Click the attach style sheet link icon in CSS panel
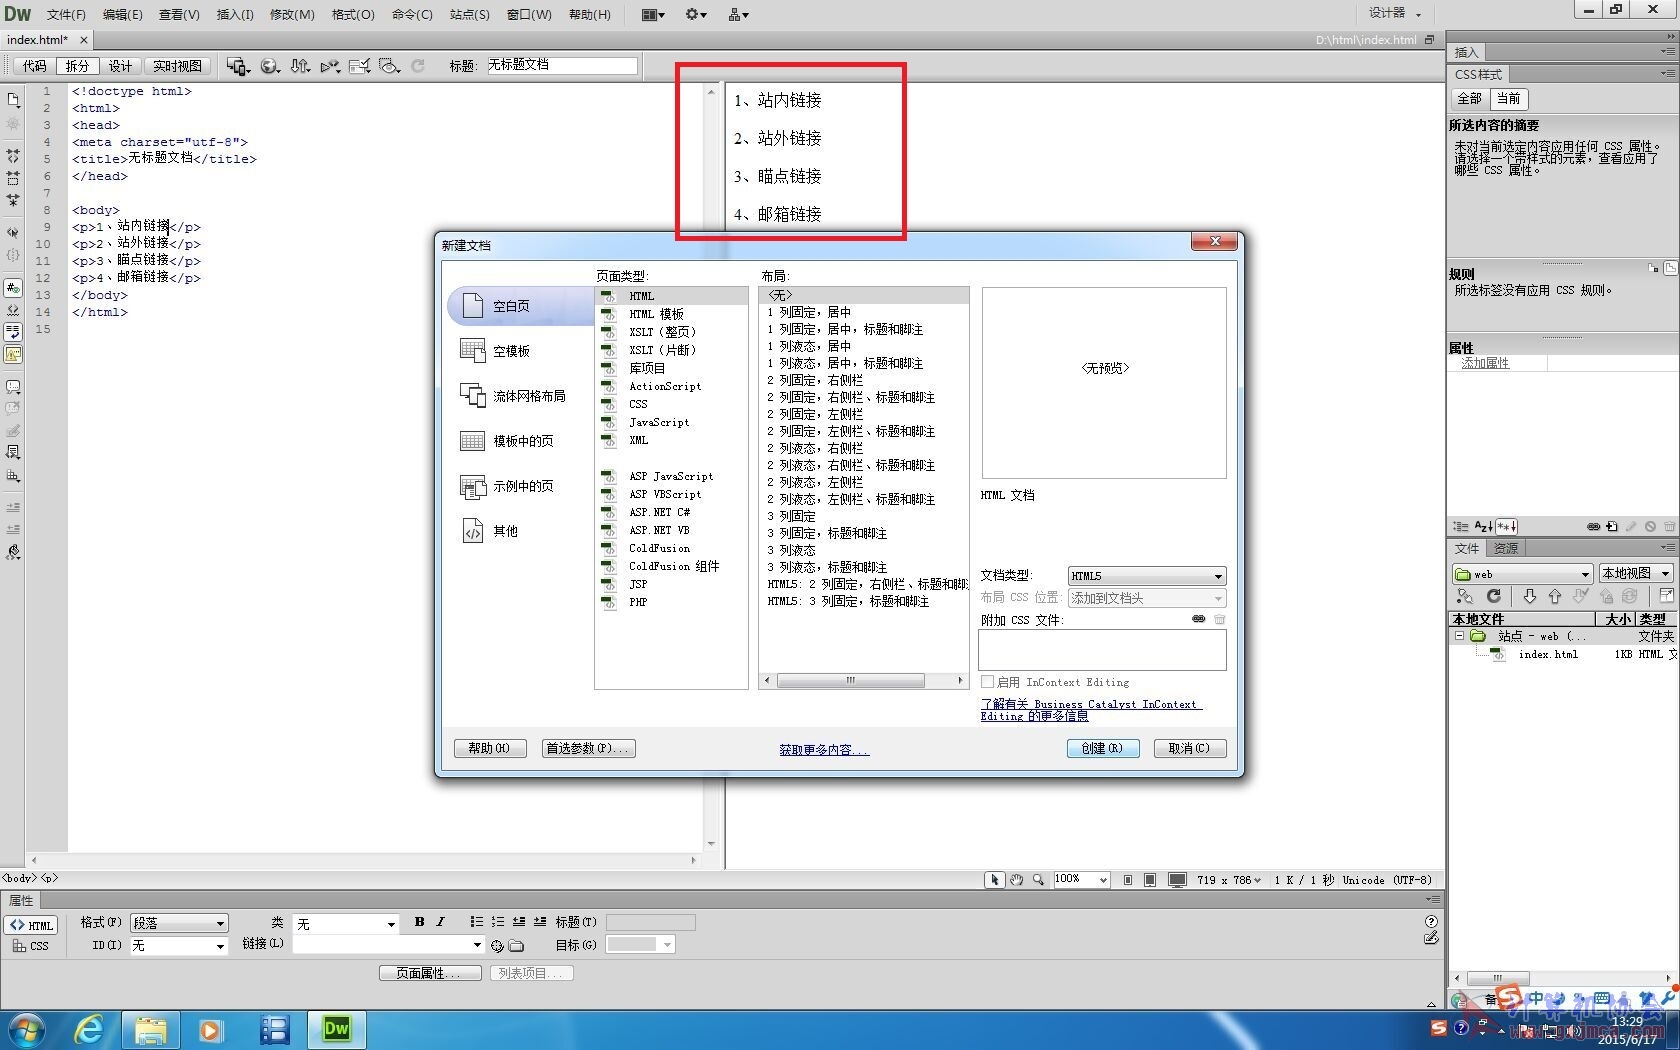The image size is (1680, 1050). [x=1593, y=526]
